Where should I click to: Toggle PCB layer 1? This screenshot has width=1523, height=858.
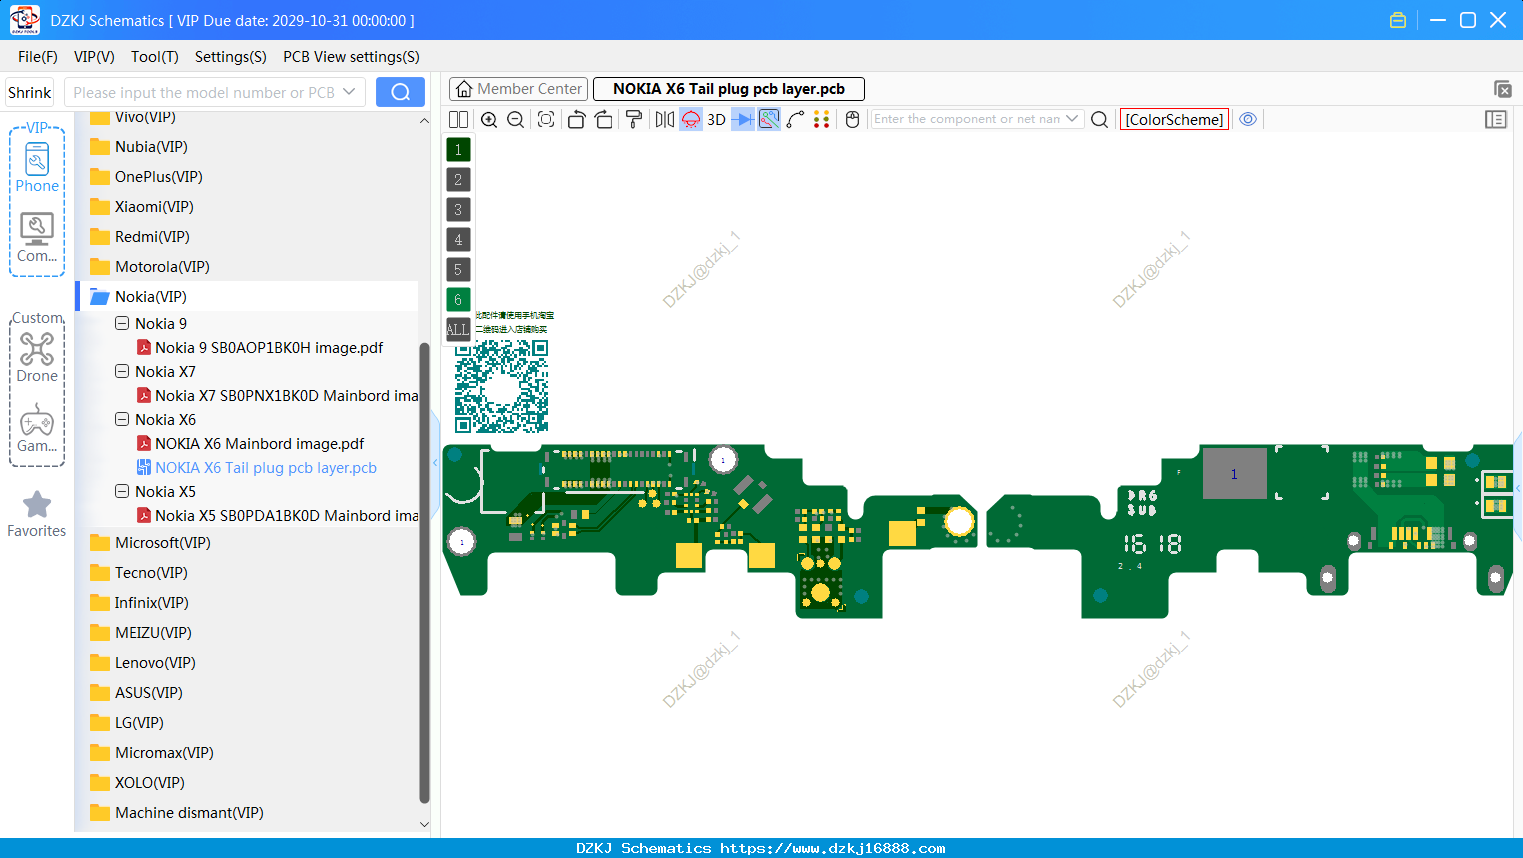tap(458, 150)
